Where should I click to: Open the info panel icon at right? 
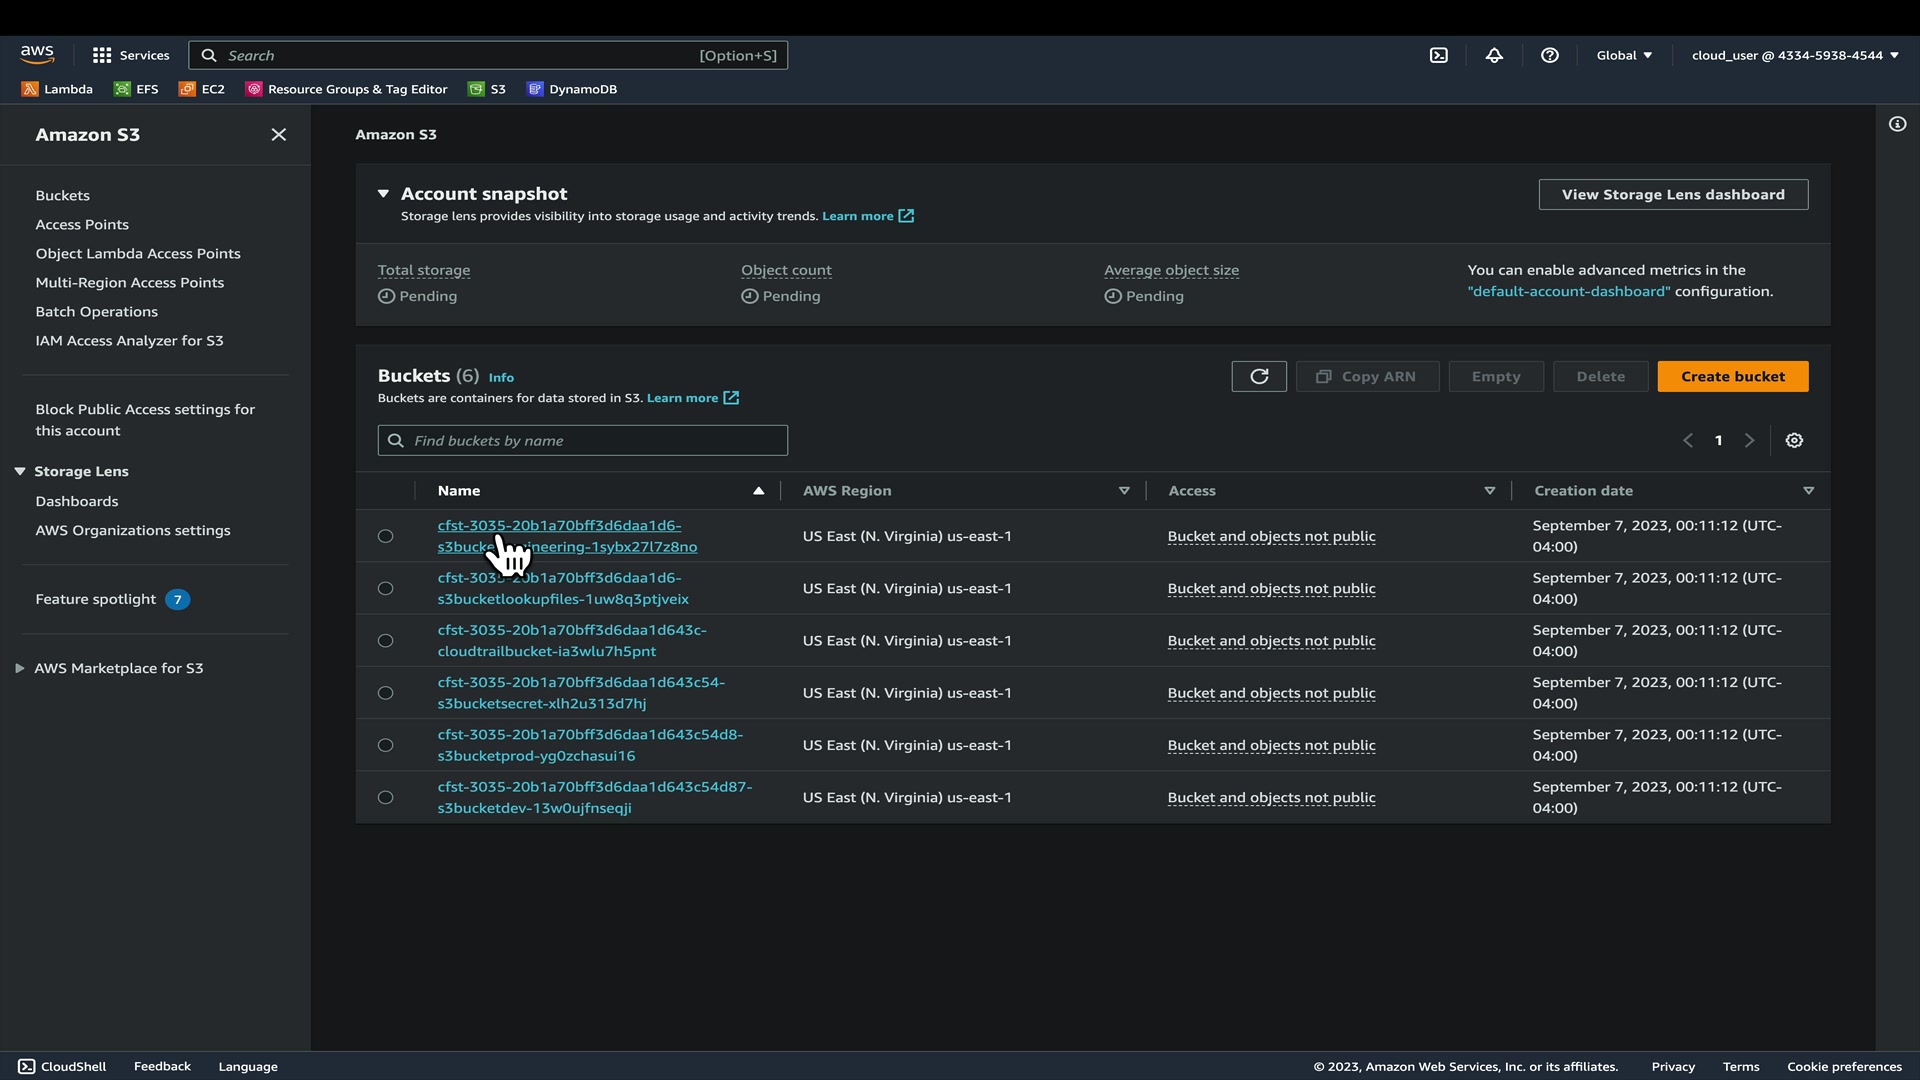(x=1897, y=124)
